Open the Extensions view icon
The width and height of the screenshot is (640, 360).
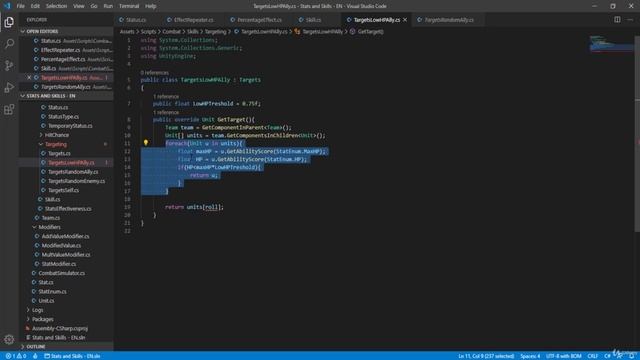(x=9, y=109)
